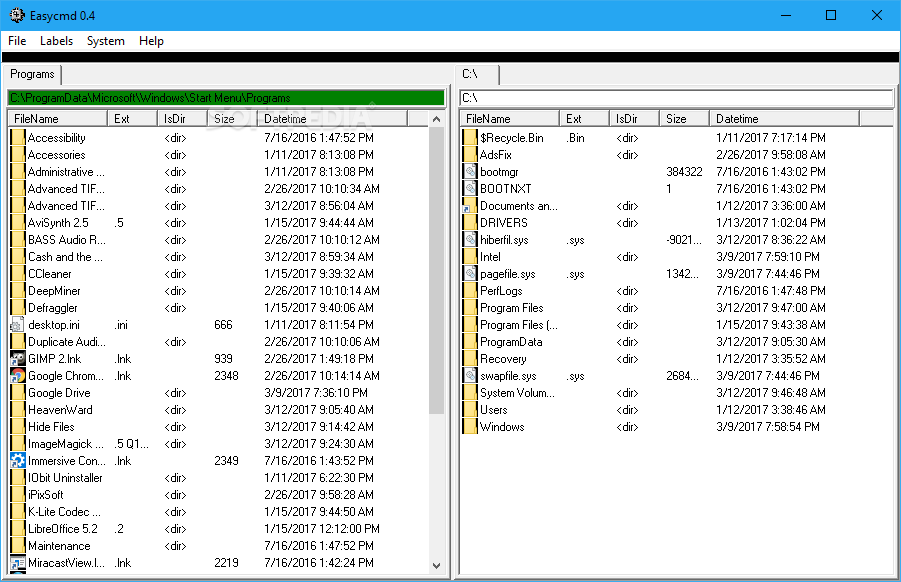Open the System menu
Viewport: 901px width, 582px height.
coord(106,41)
